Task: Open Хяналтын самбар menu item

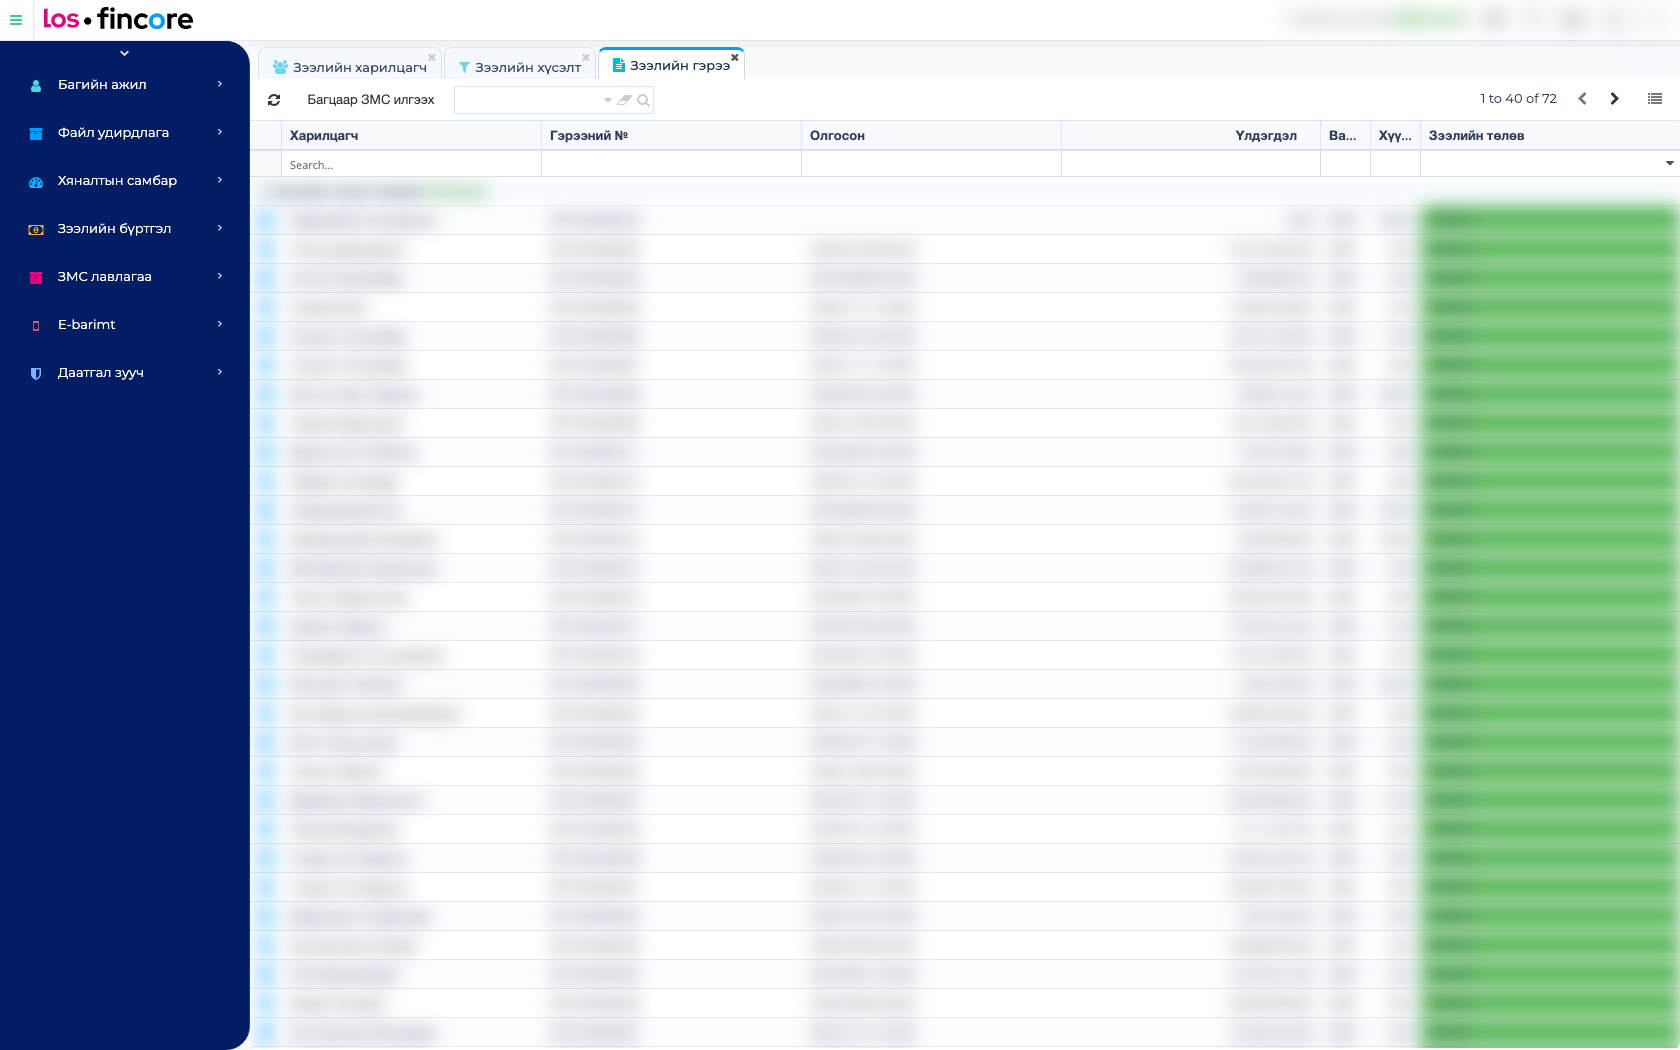Action: pos(125,181)
